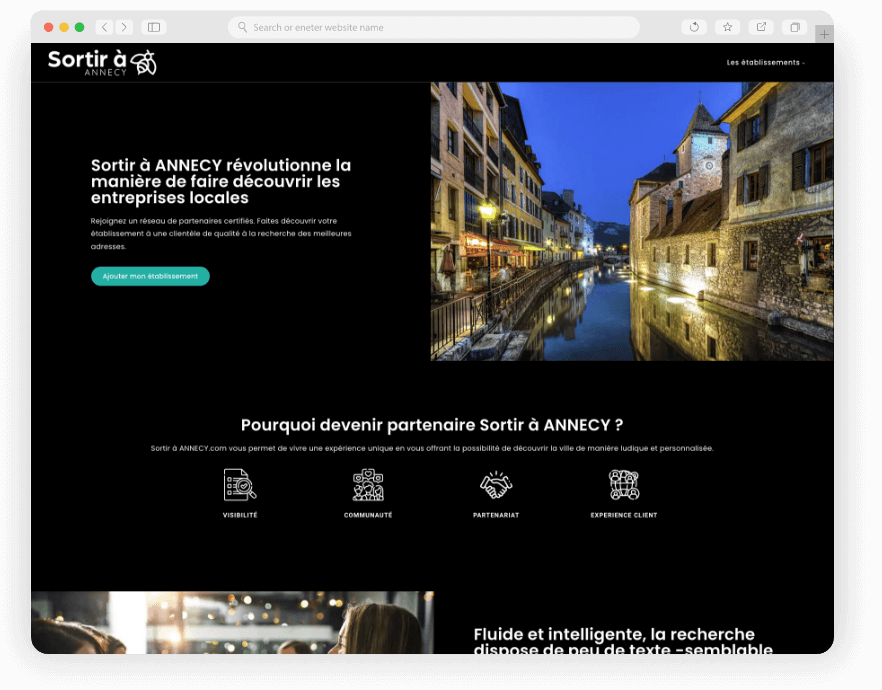Image resolution: width=882 pixels, height=690 pixels.
Task: Go back to the previous page
Action: point(104,27)
